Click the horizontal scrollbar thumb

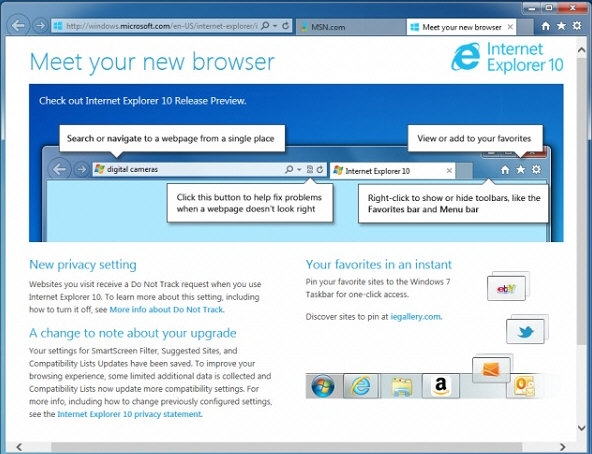click(286, 447)
